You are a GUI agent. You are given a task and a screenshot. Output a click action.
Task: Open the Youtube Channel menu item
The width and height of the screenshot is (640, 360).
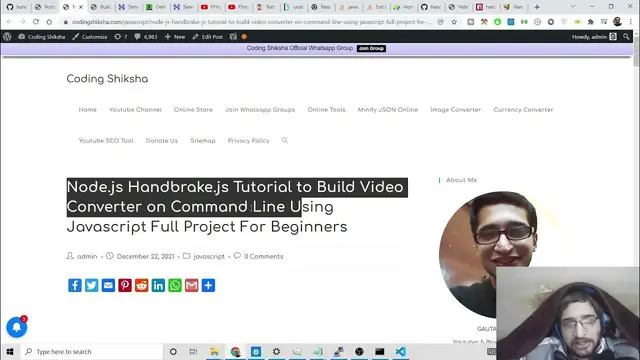pyautogui.click(x=135, y=109)
